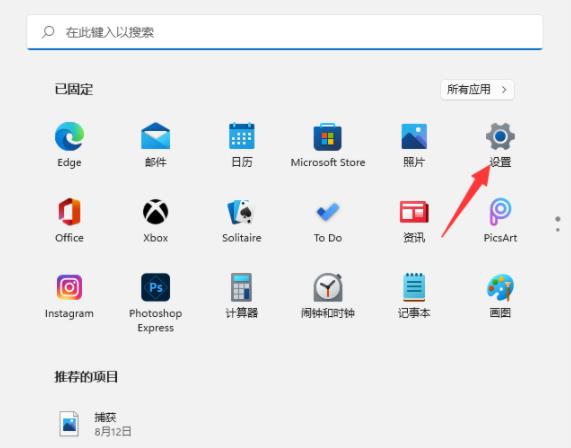The height and width of the screenshot is (448, 571).
Task: Open the 照片 photos app
Action: [x=414, y=144]
